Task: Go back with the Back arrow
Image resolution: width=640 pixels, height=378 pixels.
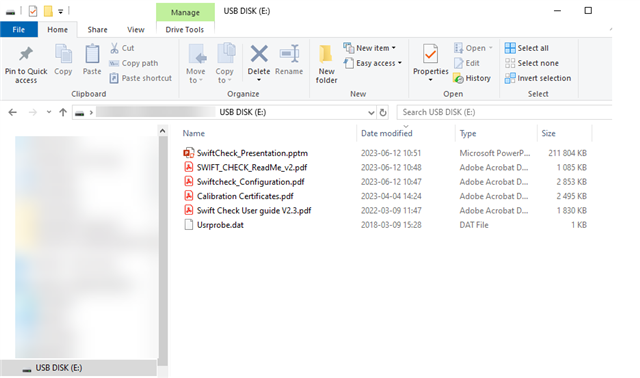Action: coord(13,112)
